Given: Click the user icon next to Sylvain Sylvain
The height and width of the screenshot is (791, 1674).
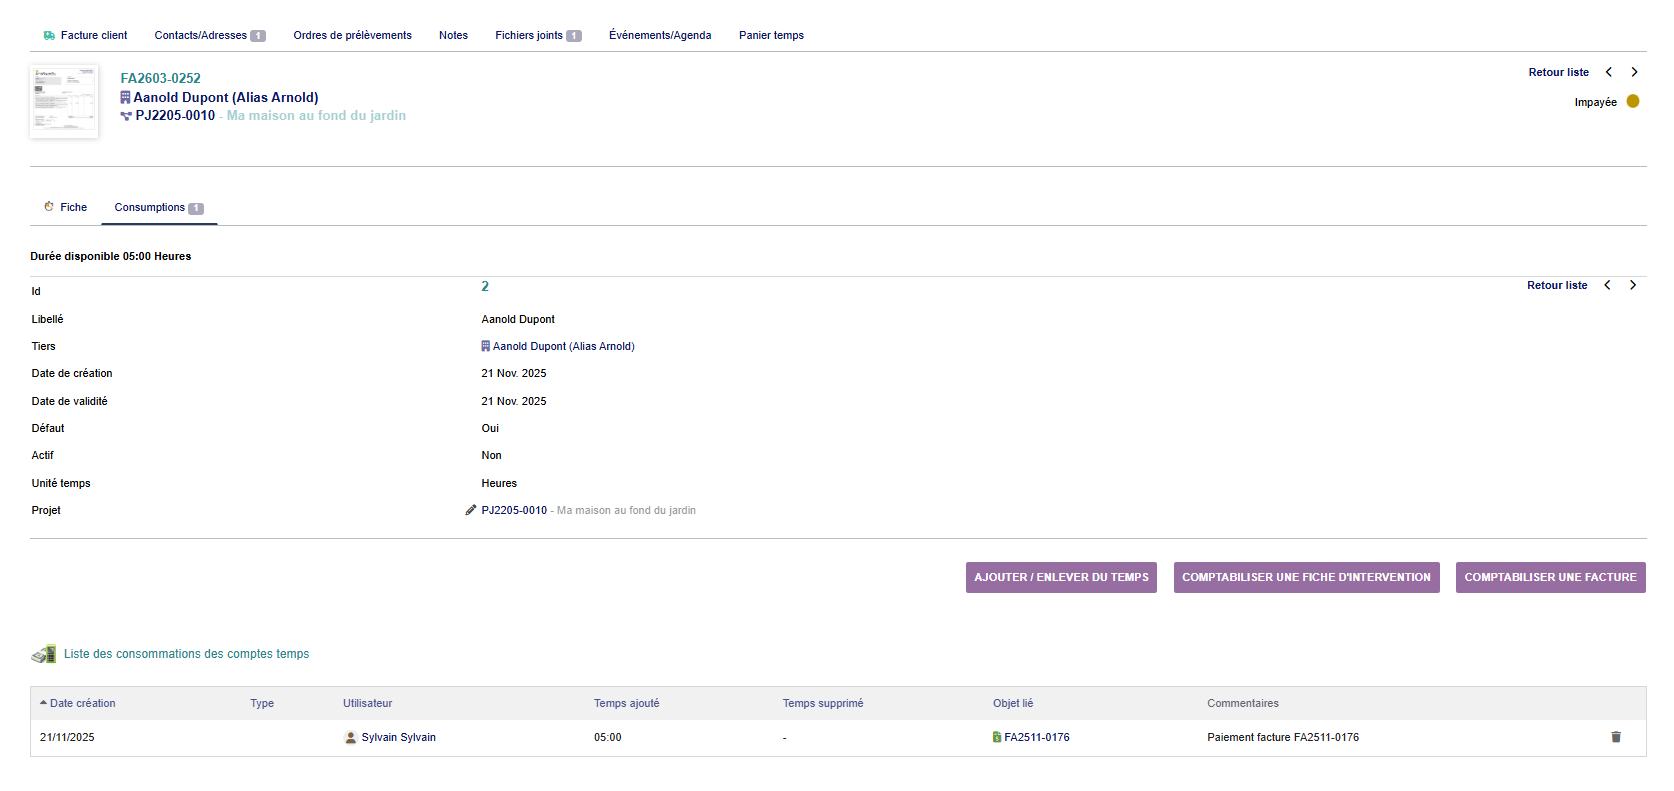Looking at the screenshot, I should click(350, 737).
